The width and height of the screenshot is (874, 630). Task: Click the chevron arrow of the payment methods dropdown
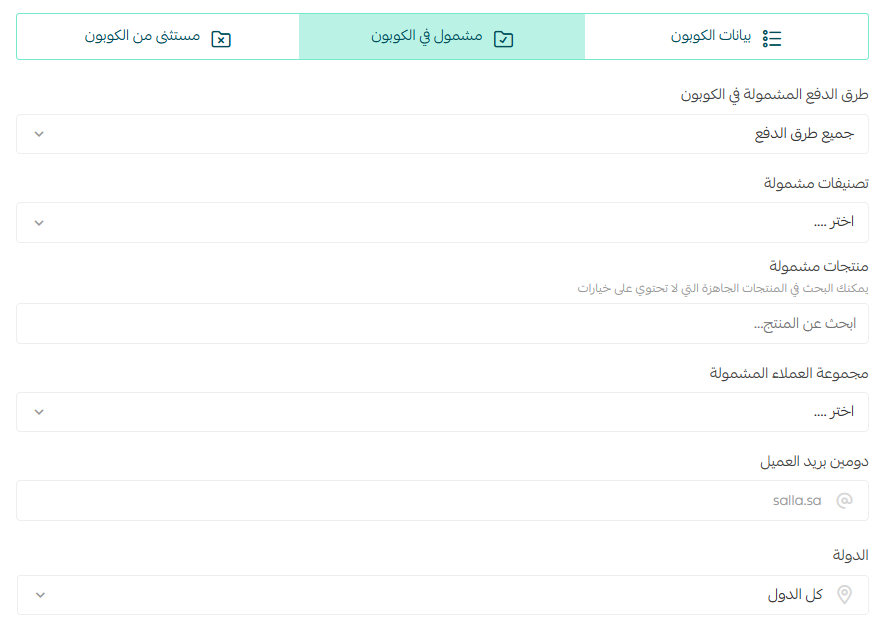coord(39,134)
